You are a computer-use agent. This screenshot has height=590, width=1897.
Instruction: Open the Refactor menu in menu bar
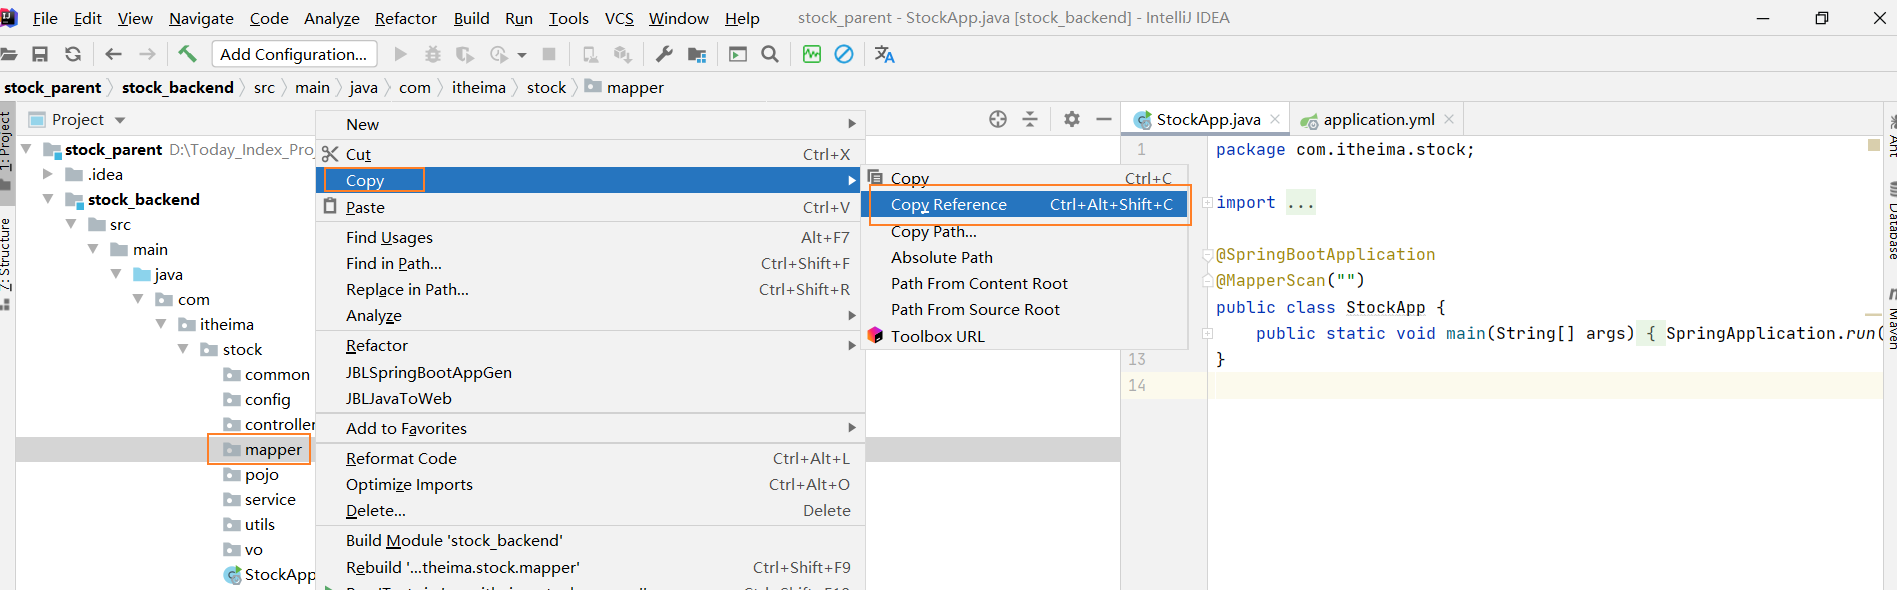tap(405, 18)
